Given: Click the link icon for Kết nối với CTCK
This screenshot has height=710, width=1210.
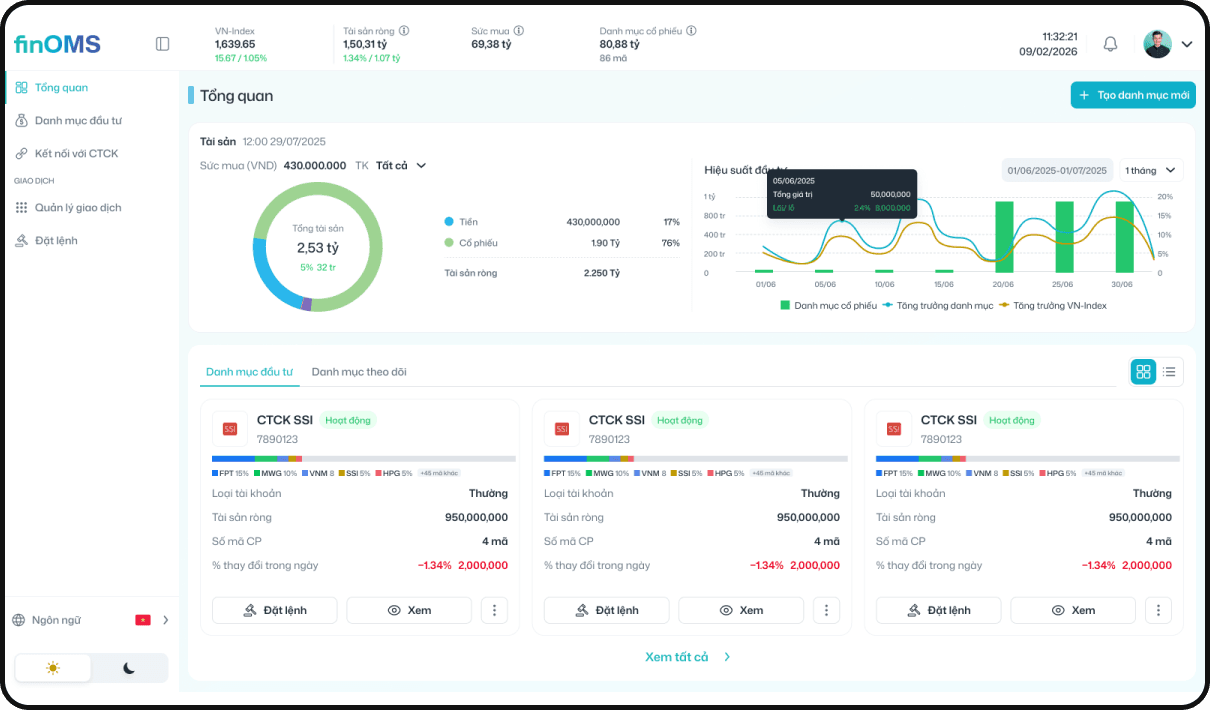Looking at the screenshot, I should 20,153.
